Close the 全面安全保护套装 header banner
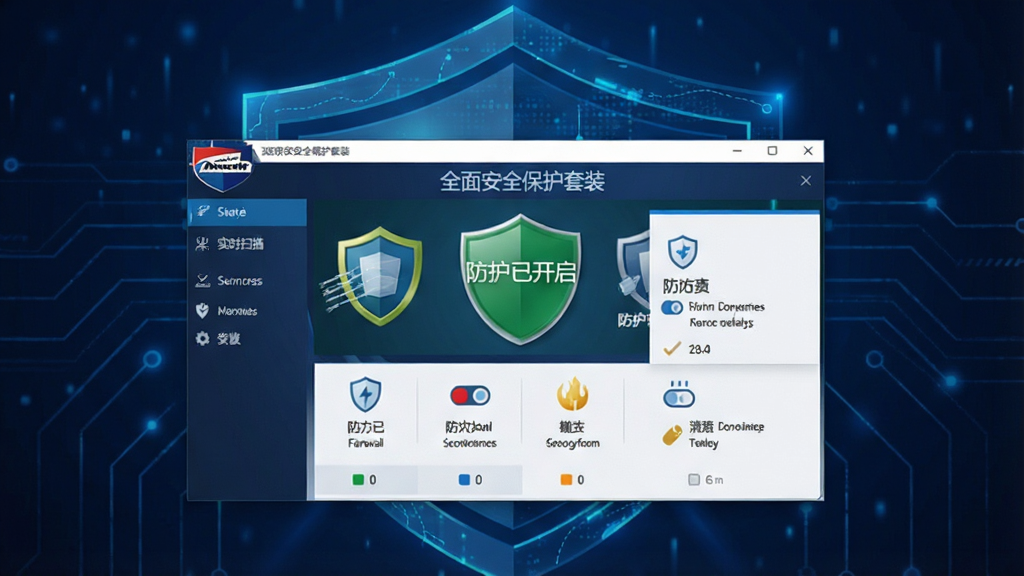Screen dimensions: 1024x576 click(806, 181)
